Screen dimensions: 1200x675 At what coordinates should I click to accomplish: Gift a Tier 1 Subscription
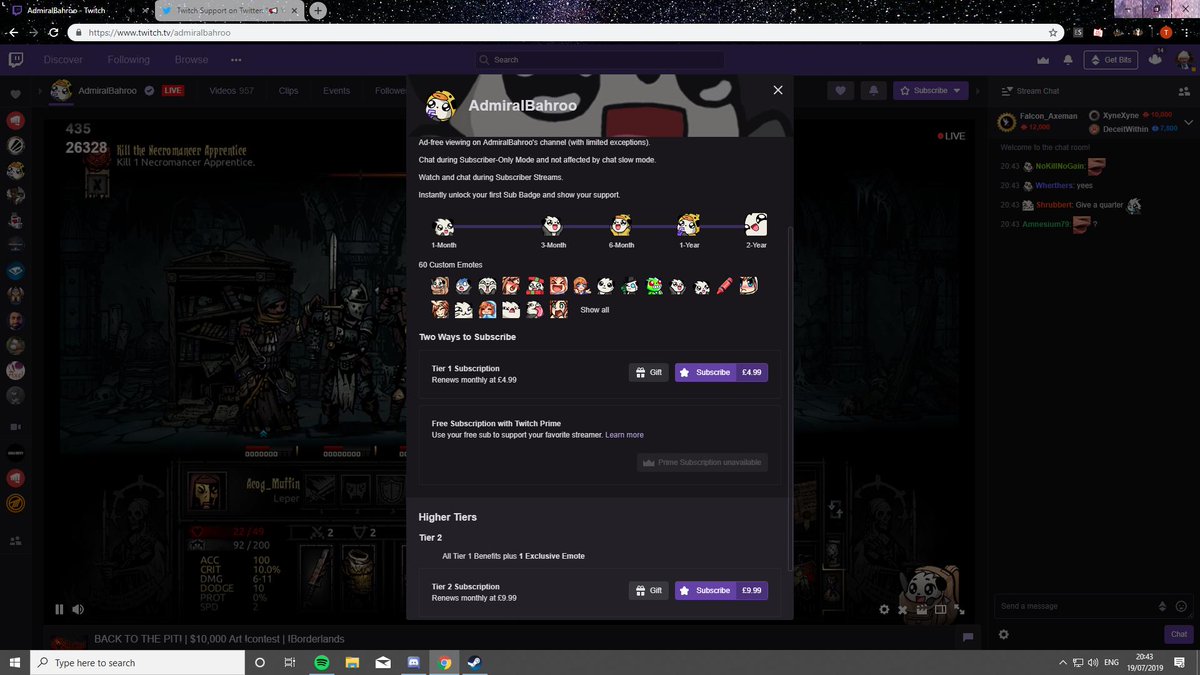(649, 372)
